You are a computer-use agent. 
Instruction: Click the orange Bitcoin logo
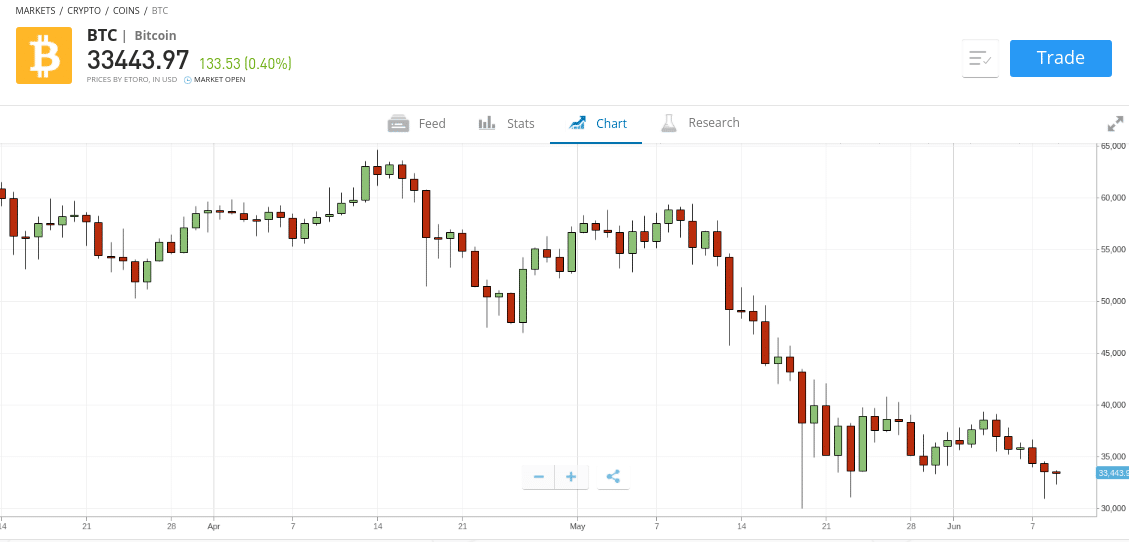point(44,56)
